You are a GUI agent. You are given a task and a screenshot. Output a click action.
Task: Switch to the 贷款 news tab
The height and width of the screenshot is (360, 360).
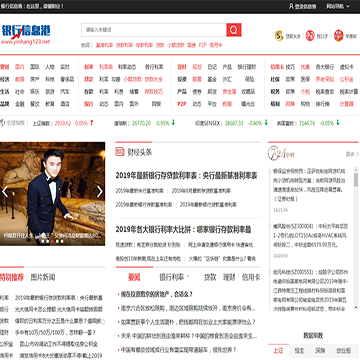(210, 277)
